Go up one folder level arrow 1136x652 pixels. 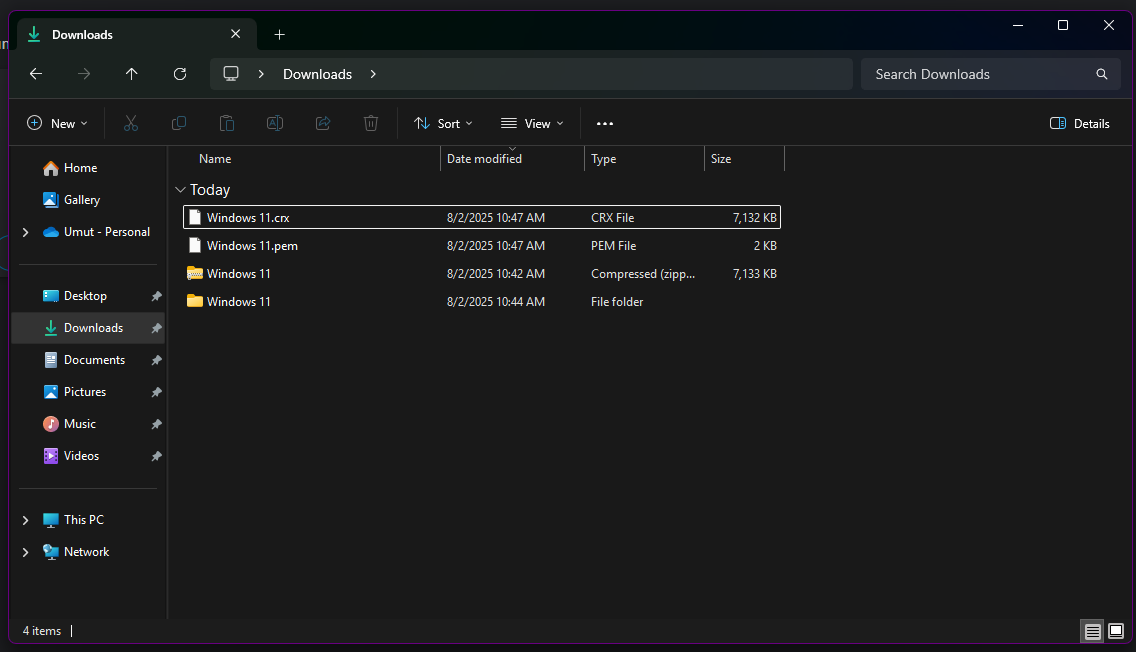click(131, 74)
